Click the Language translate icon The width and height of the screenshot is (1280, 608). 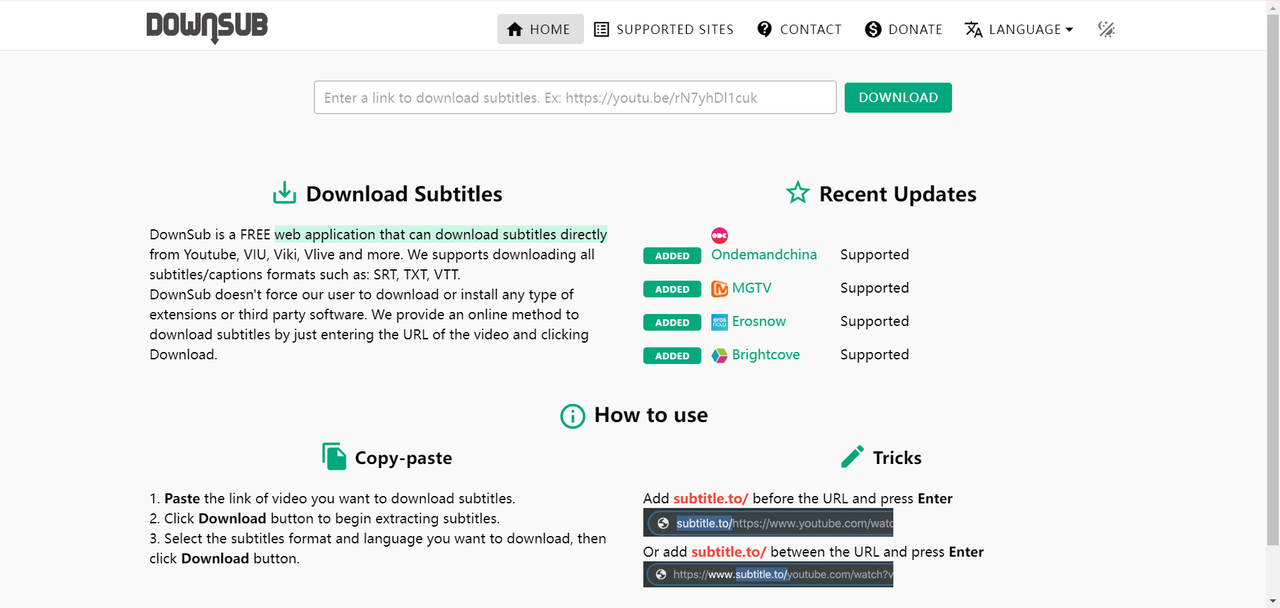point(974,29)
